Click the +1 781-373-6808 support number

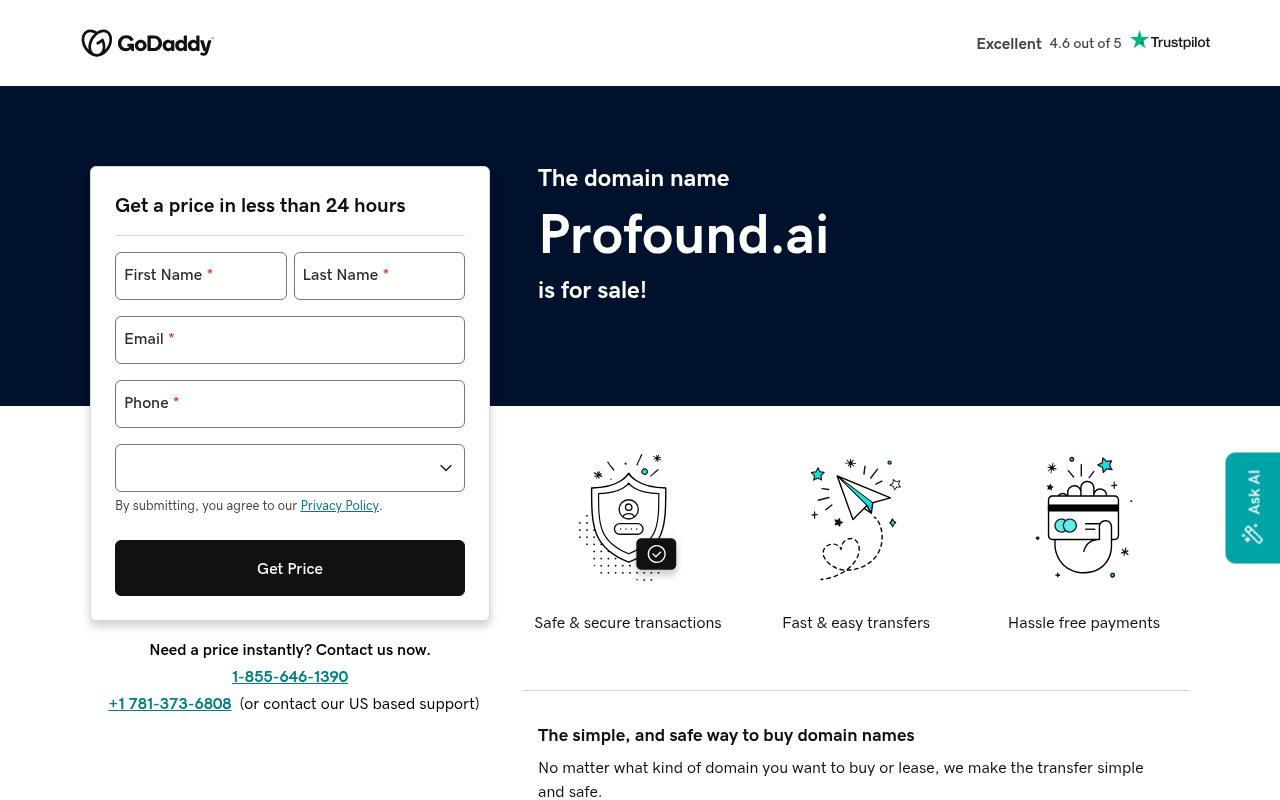[170, 703]
